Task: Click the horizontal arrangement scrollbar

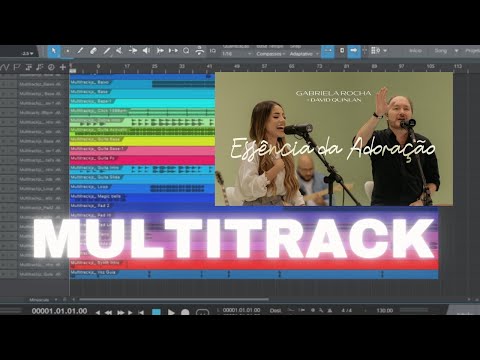Action: pos(174,299)
